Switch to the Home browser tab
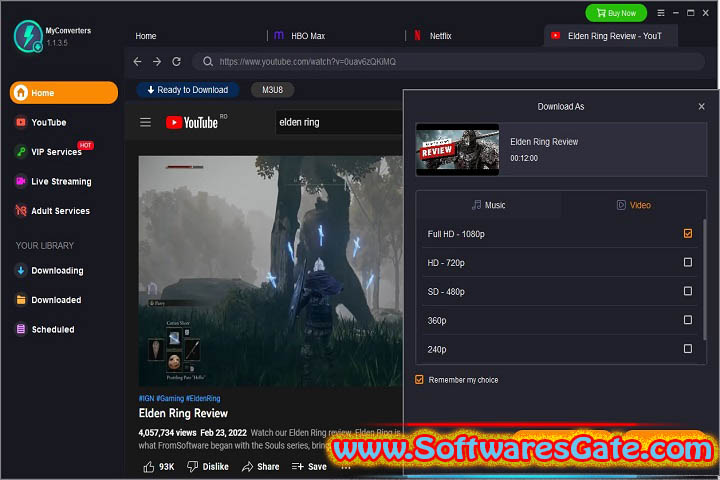Viewport: 720px width, 480px height. pos(146,36)
